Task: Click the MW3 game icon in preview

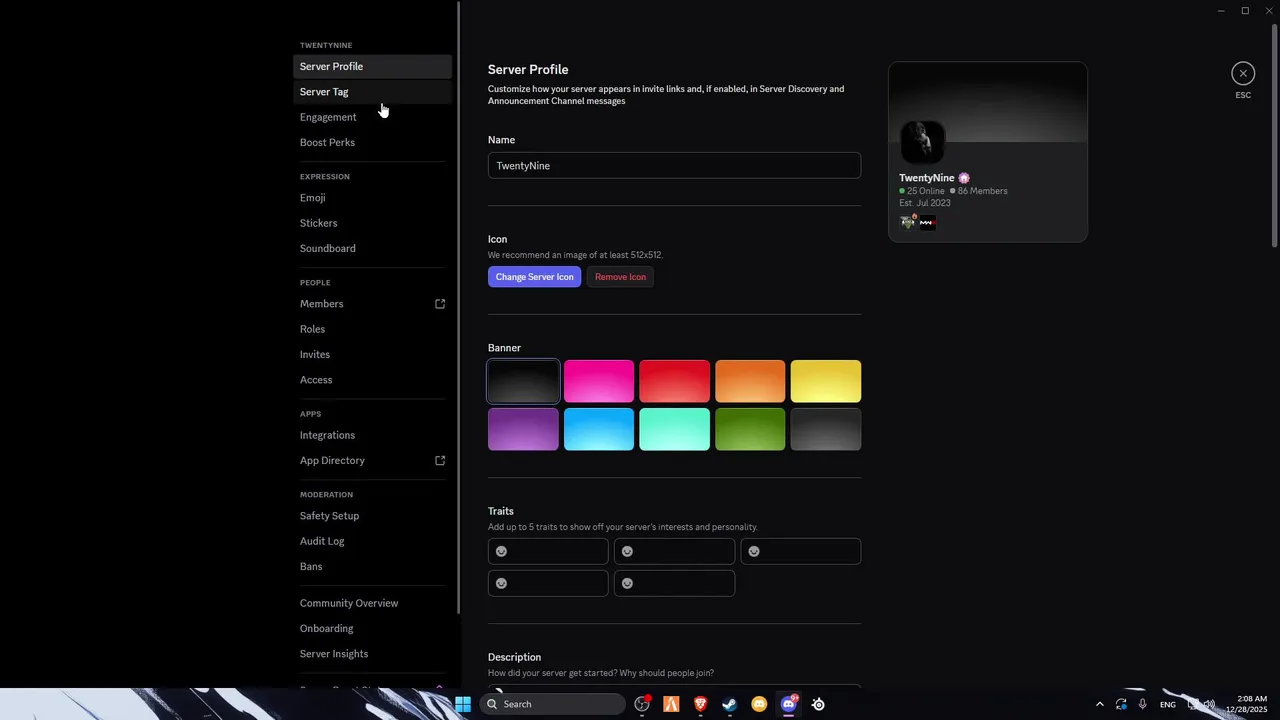Action: coord(928,223)
